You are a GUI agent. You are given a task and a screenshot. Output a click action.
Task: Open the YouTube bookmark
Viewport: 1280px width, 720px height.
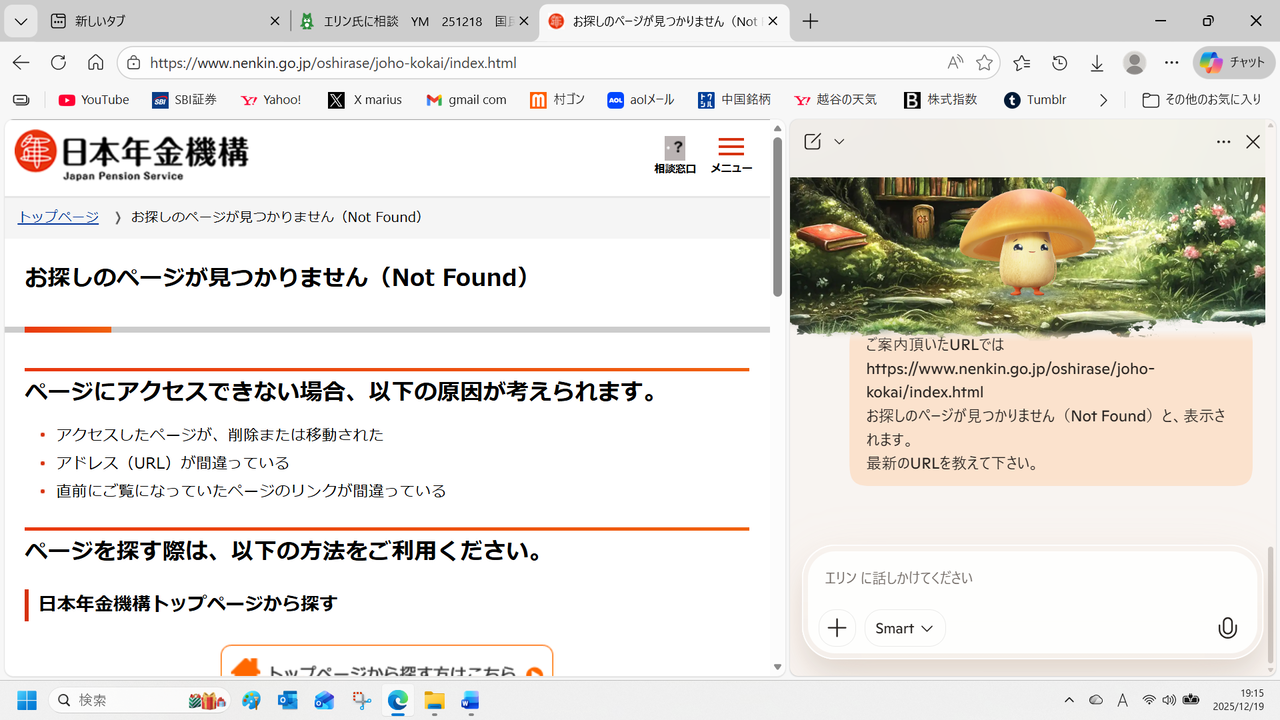coord(94,100)
